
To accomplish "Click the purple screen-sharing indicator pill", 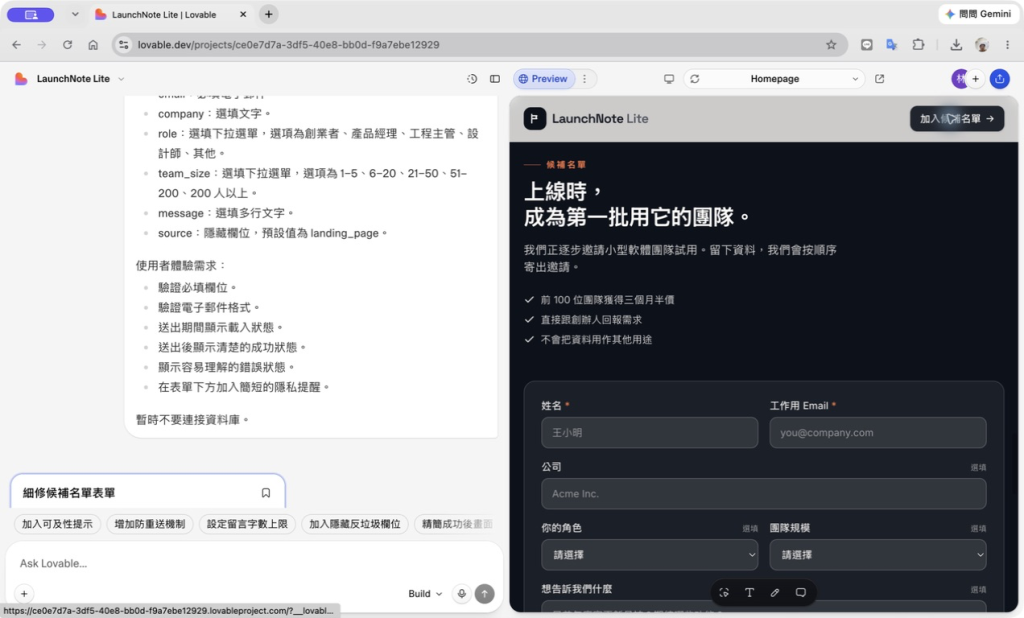I will (x=31, y=14).
